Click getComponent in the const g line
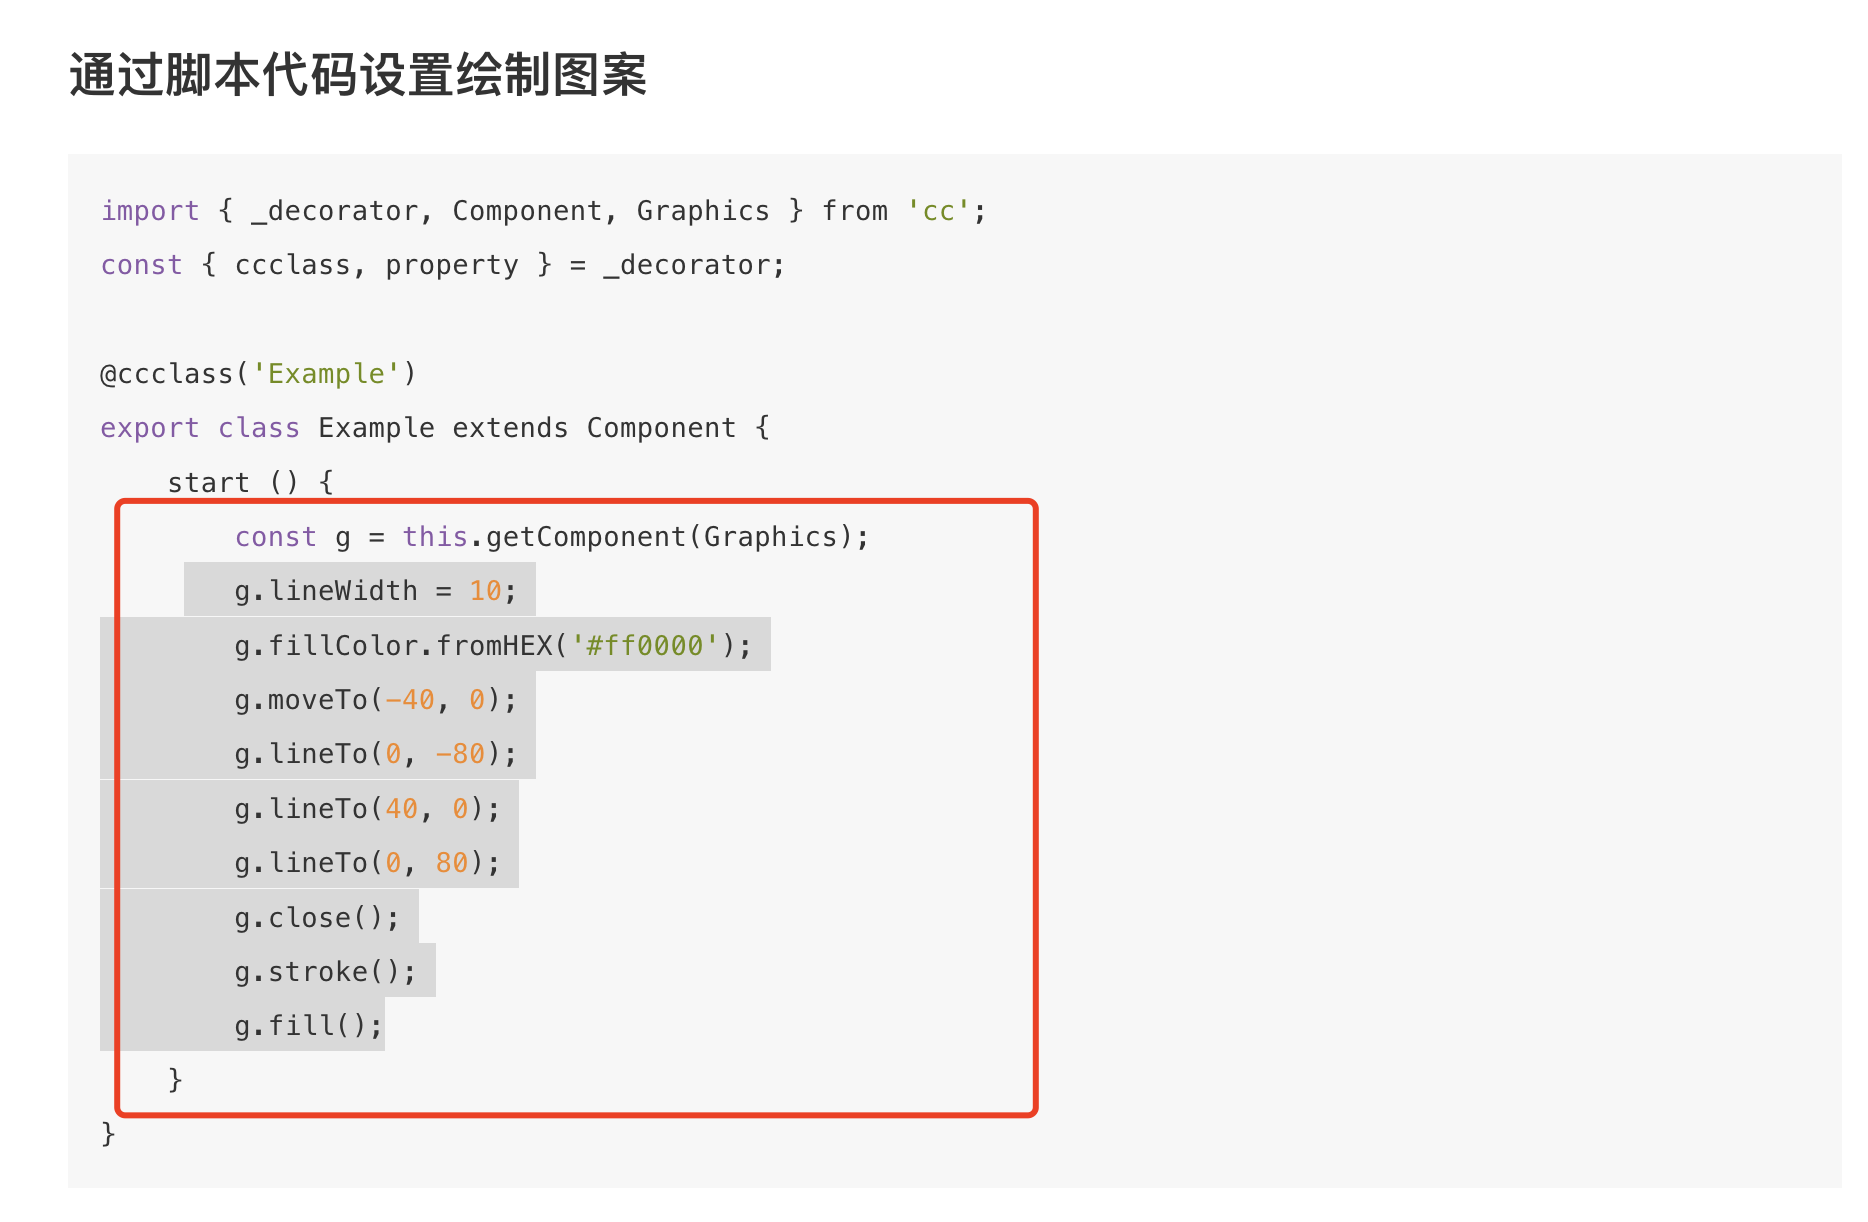 [586, 537]
